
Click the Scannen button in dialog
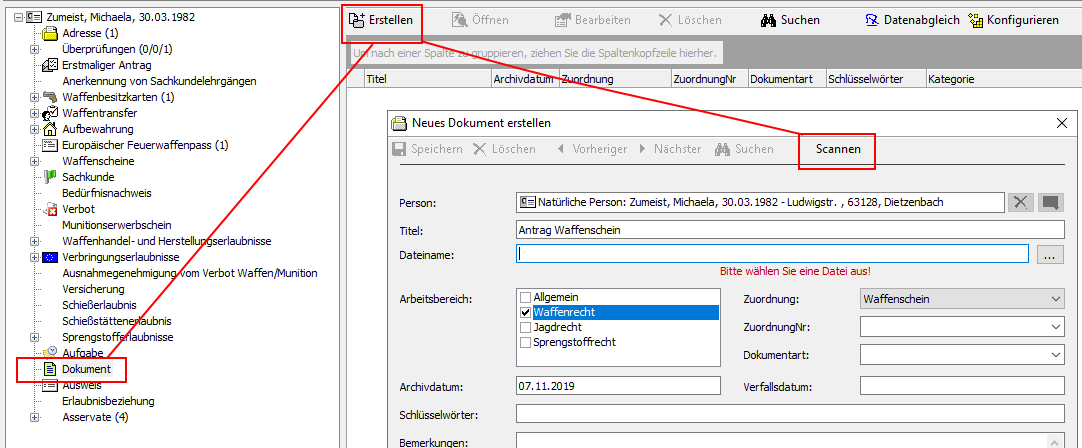click(x=837, y=149)
